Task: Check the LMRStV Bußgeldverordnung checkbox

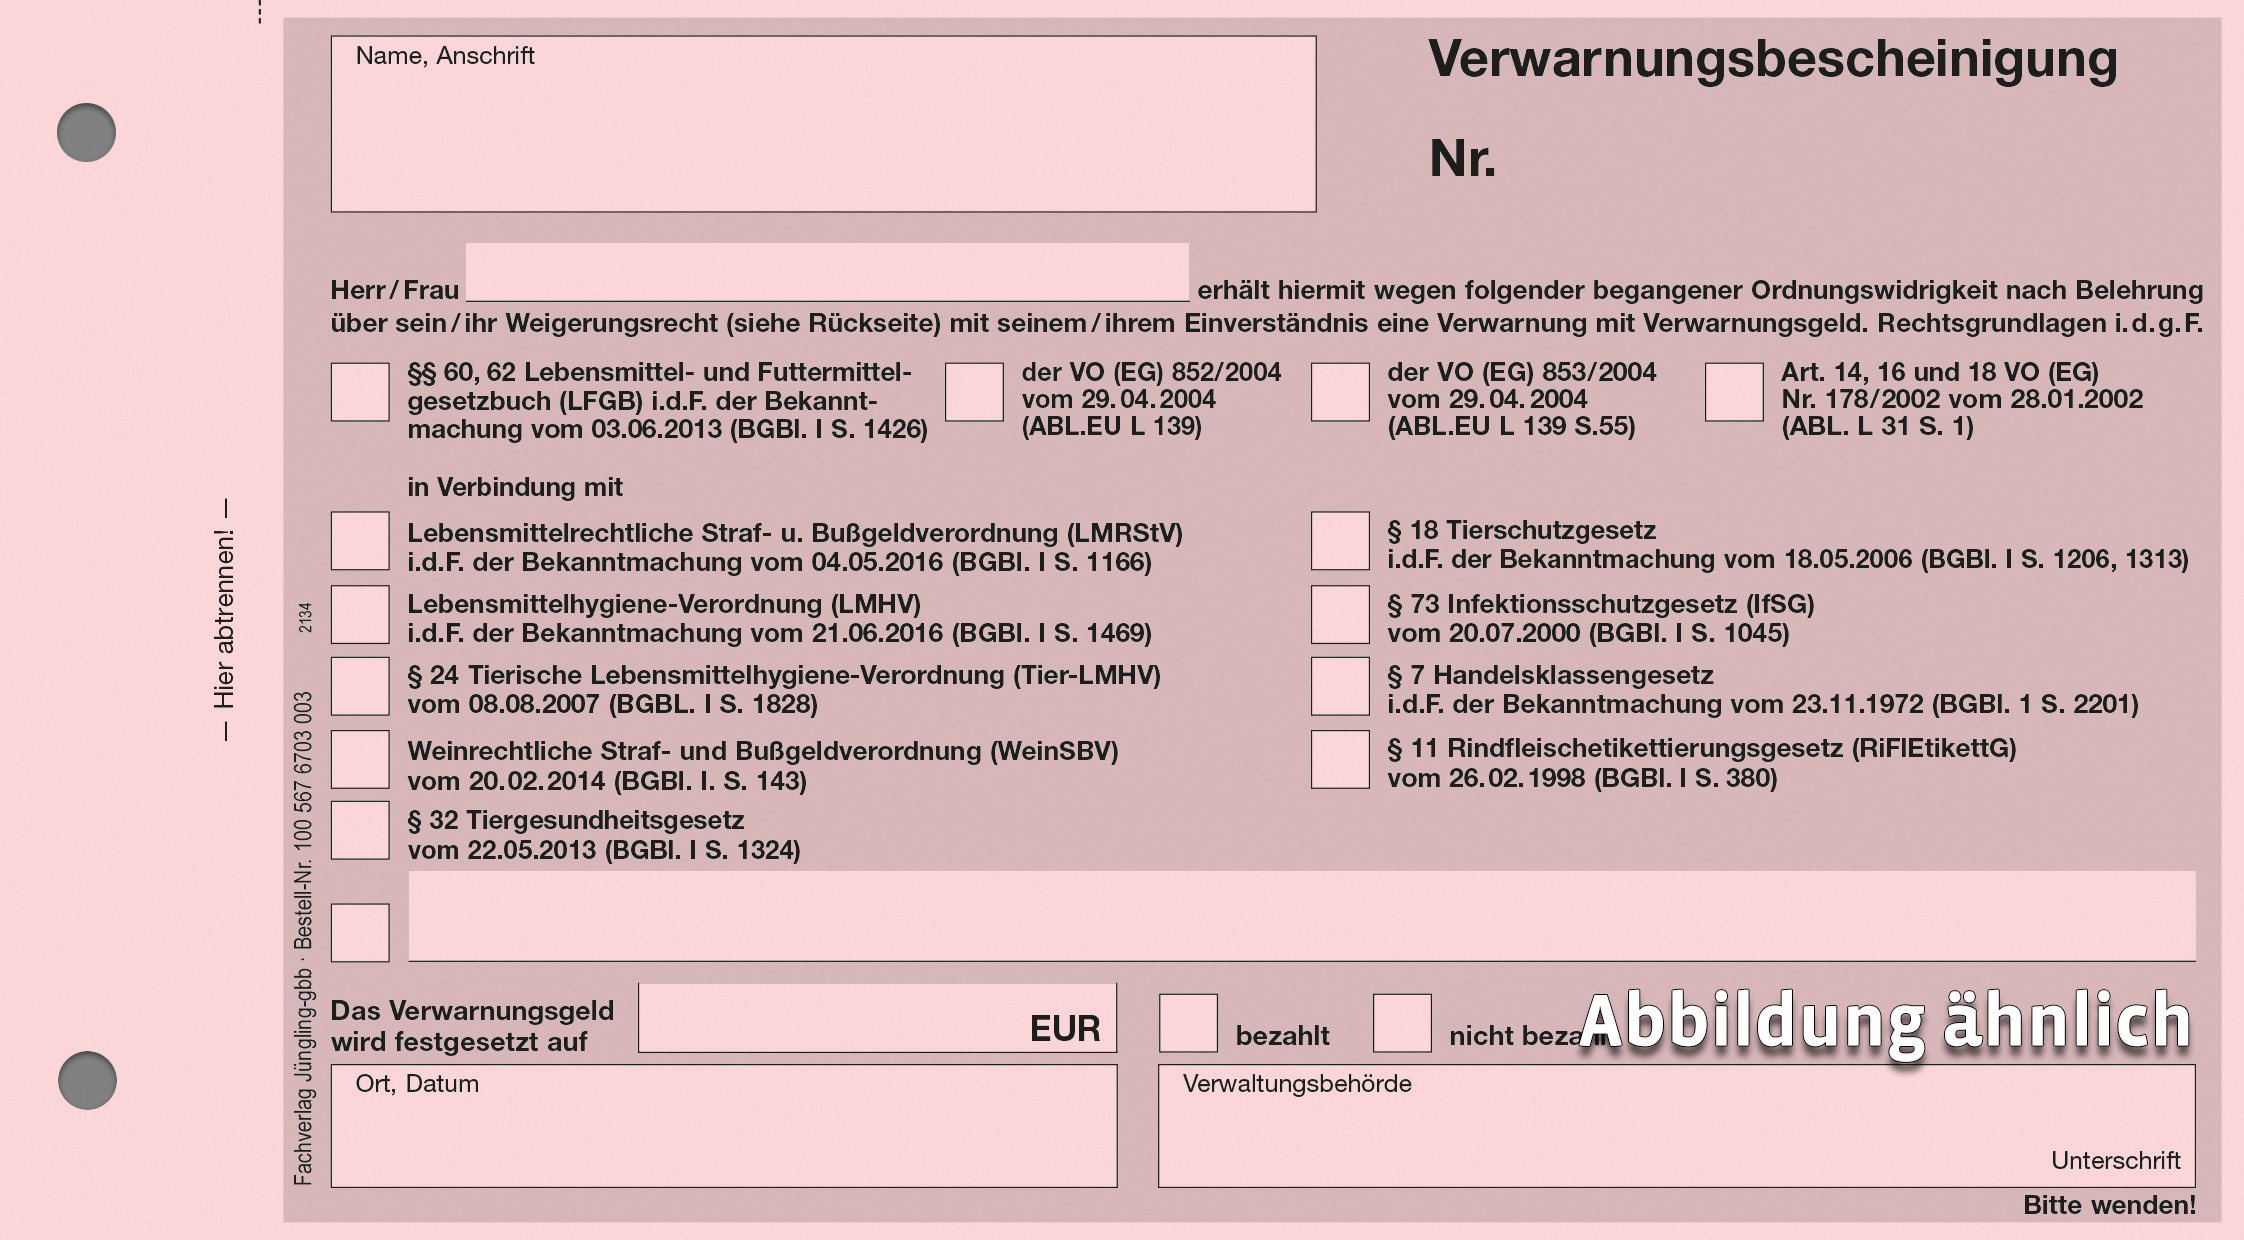Action: pos(360,541)
